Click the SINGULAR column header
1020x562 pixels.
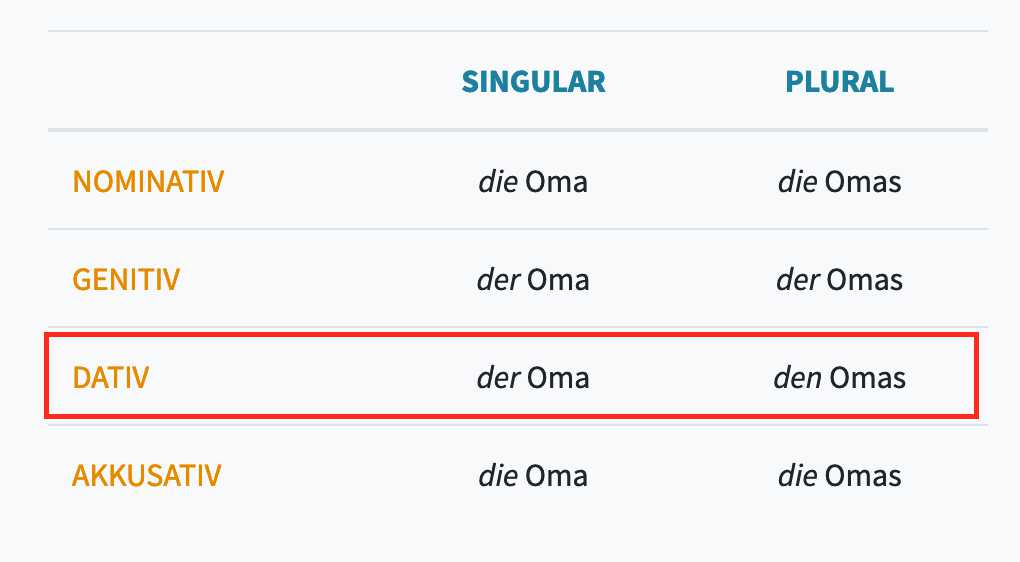(x=533, y=82)
